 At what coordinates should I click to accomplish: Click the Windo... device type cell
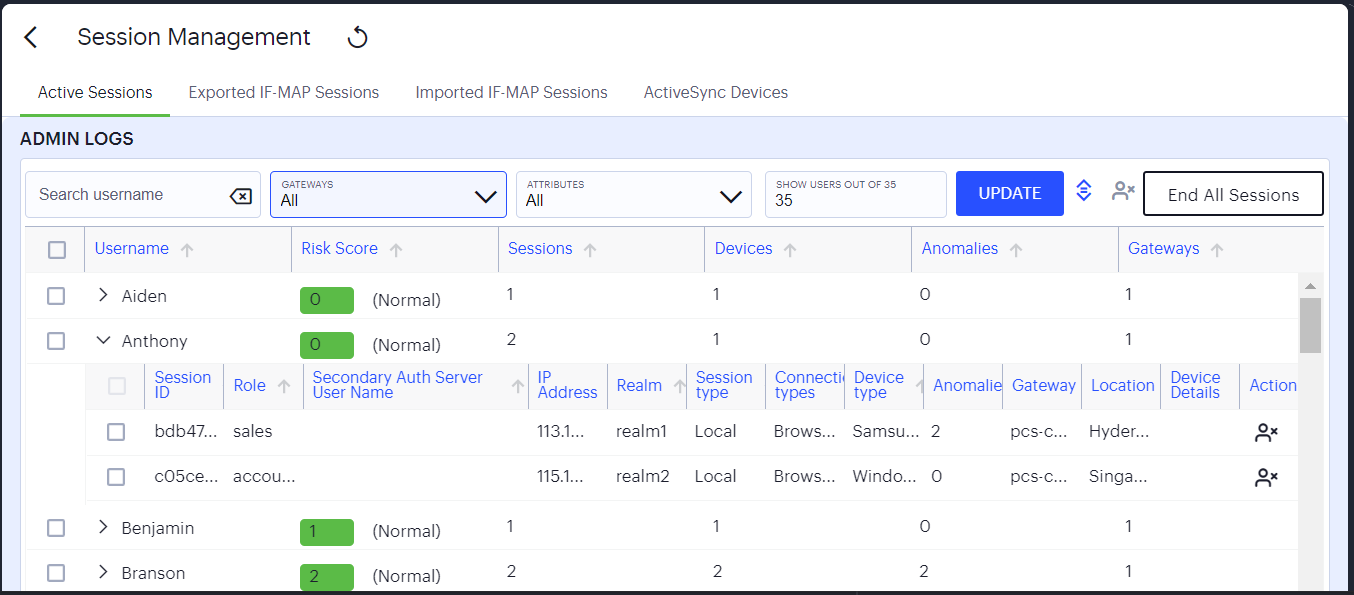[x=884, y=477]
